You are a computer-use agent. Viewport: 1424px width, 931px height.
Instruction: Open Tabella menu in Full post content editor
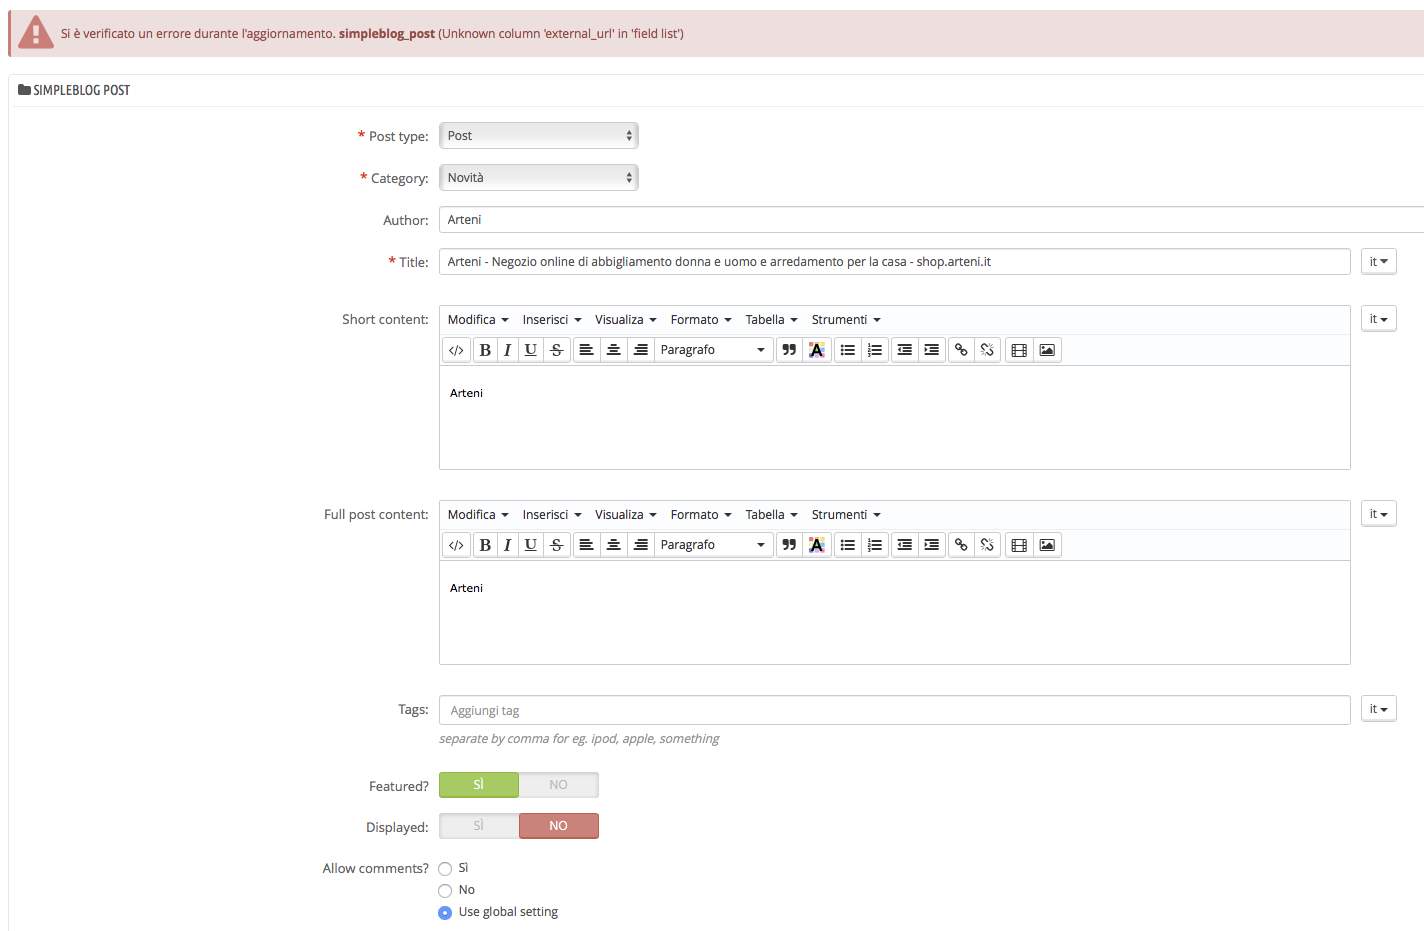pyautogui.click(x=772, y=515)
